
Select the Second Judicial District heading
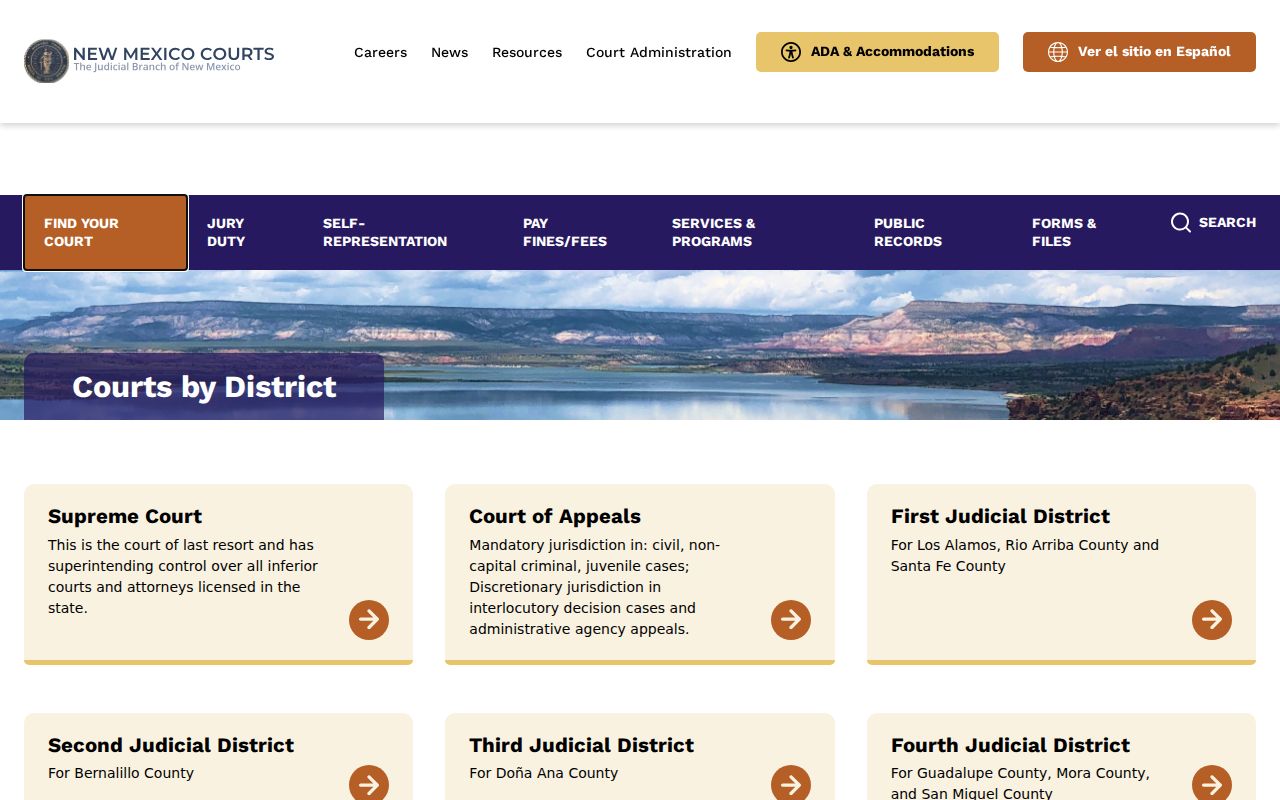coord(171,745)
